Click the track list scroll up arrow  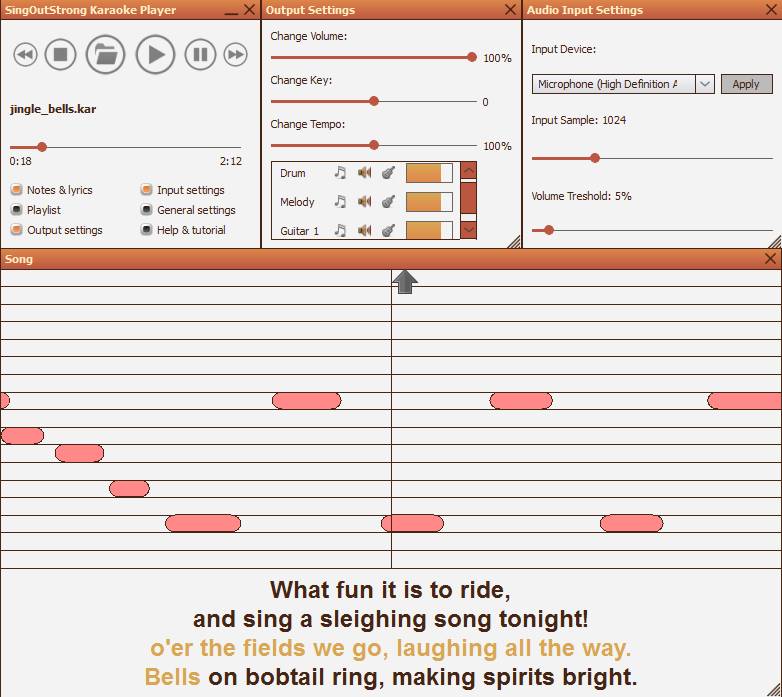click(x=468, y=171)
